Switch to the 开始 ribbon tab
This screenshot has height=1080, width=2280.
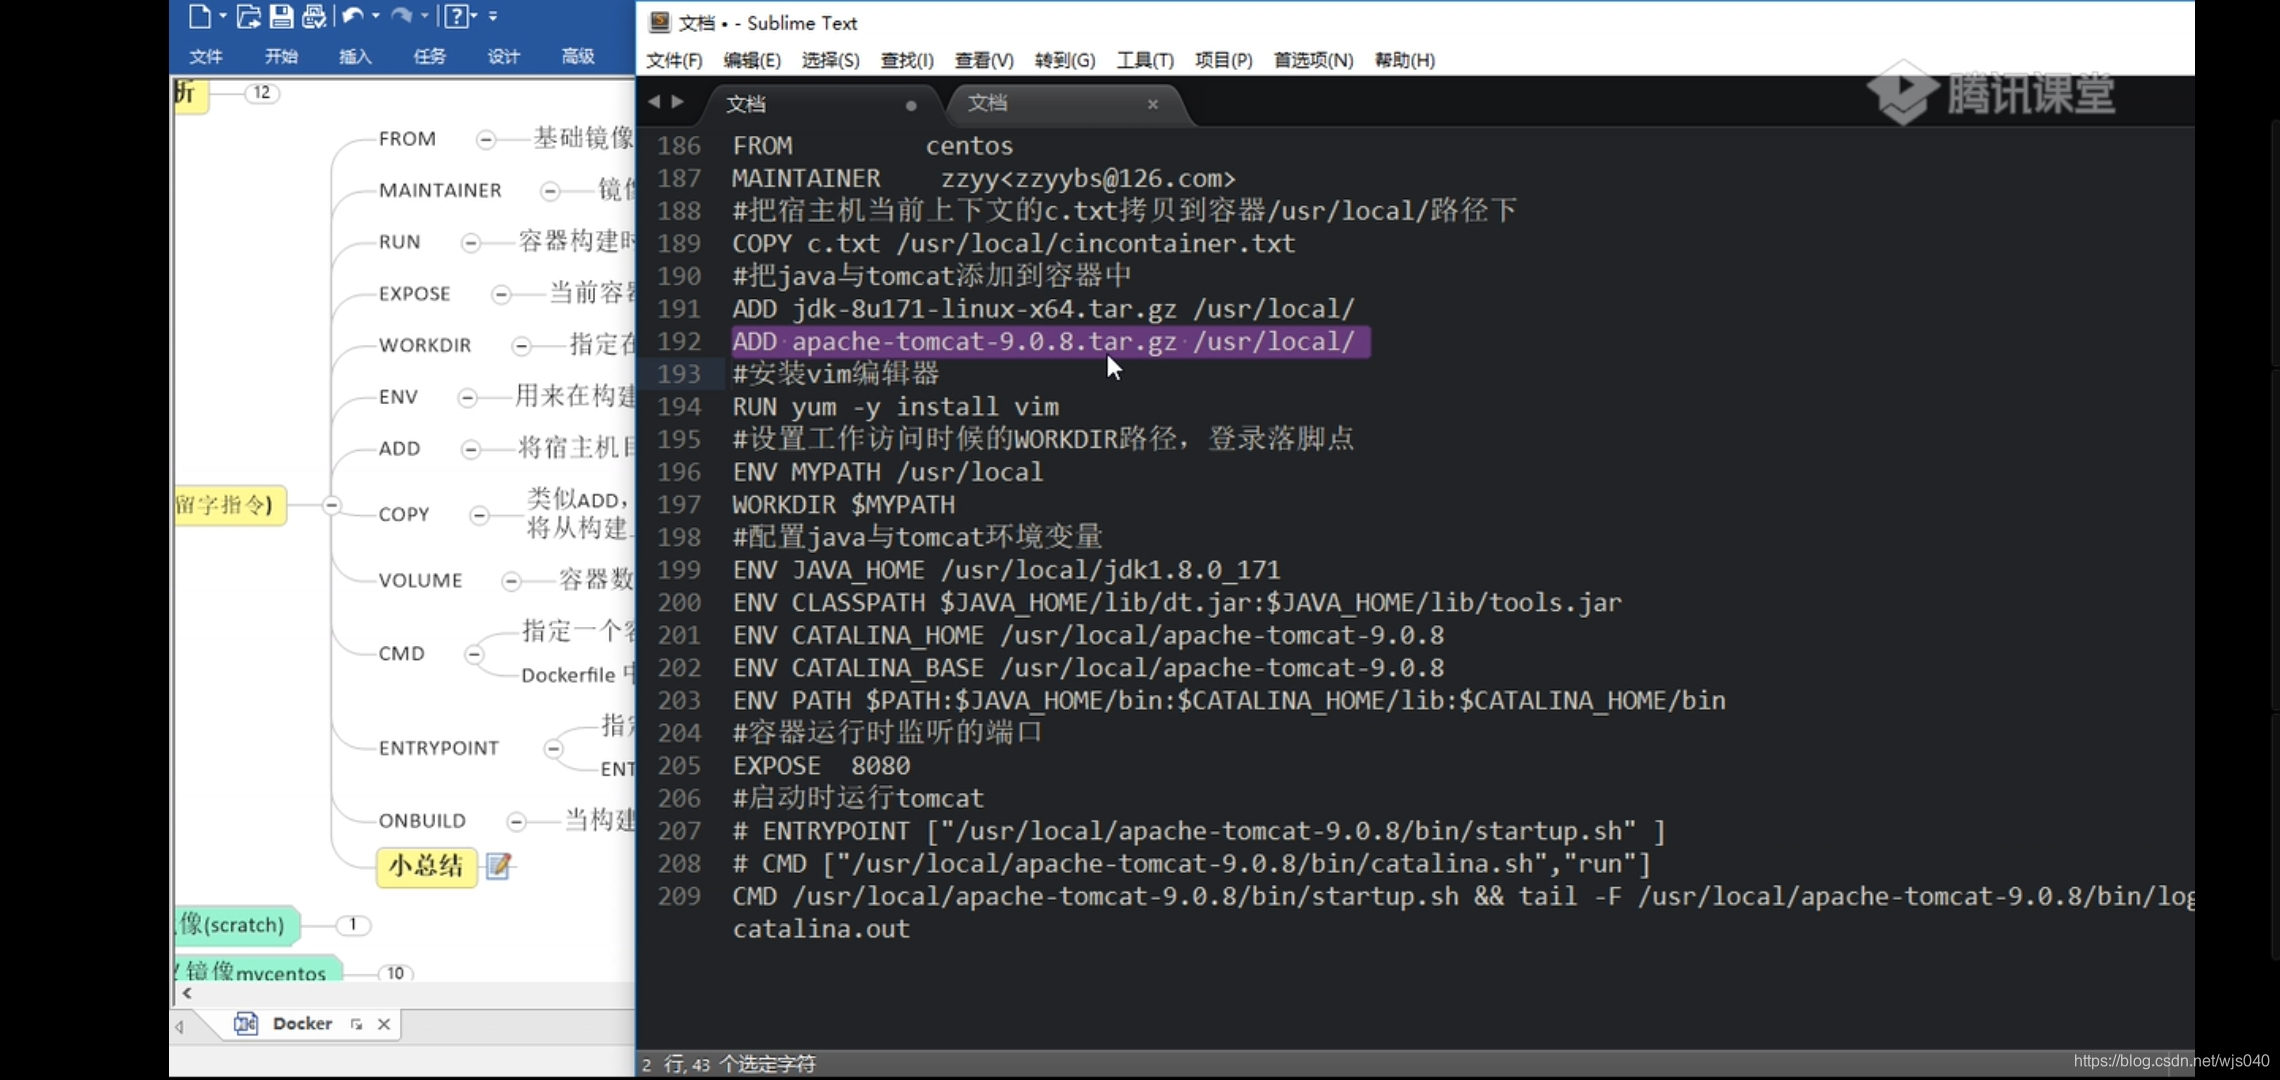(x=281, y=57)
